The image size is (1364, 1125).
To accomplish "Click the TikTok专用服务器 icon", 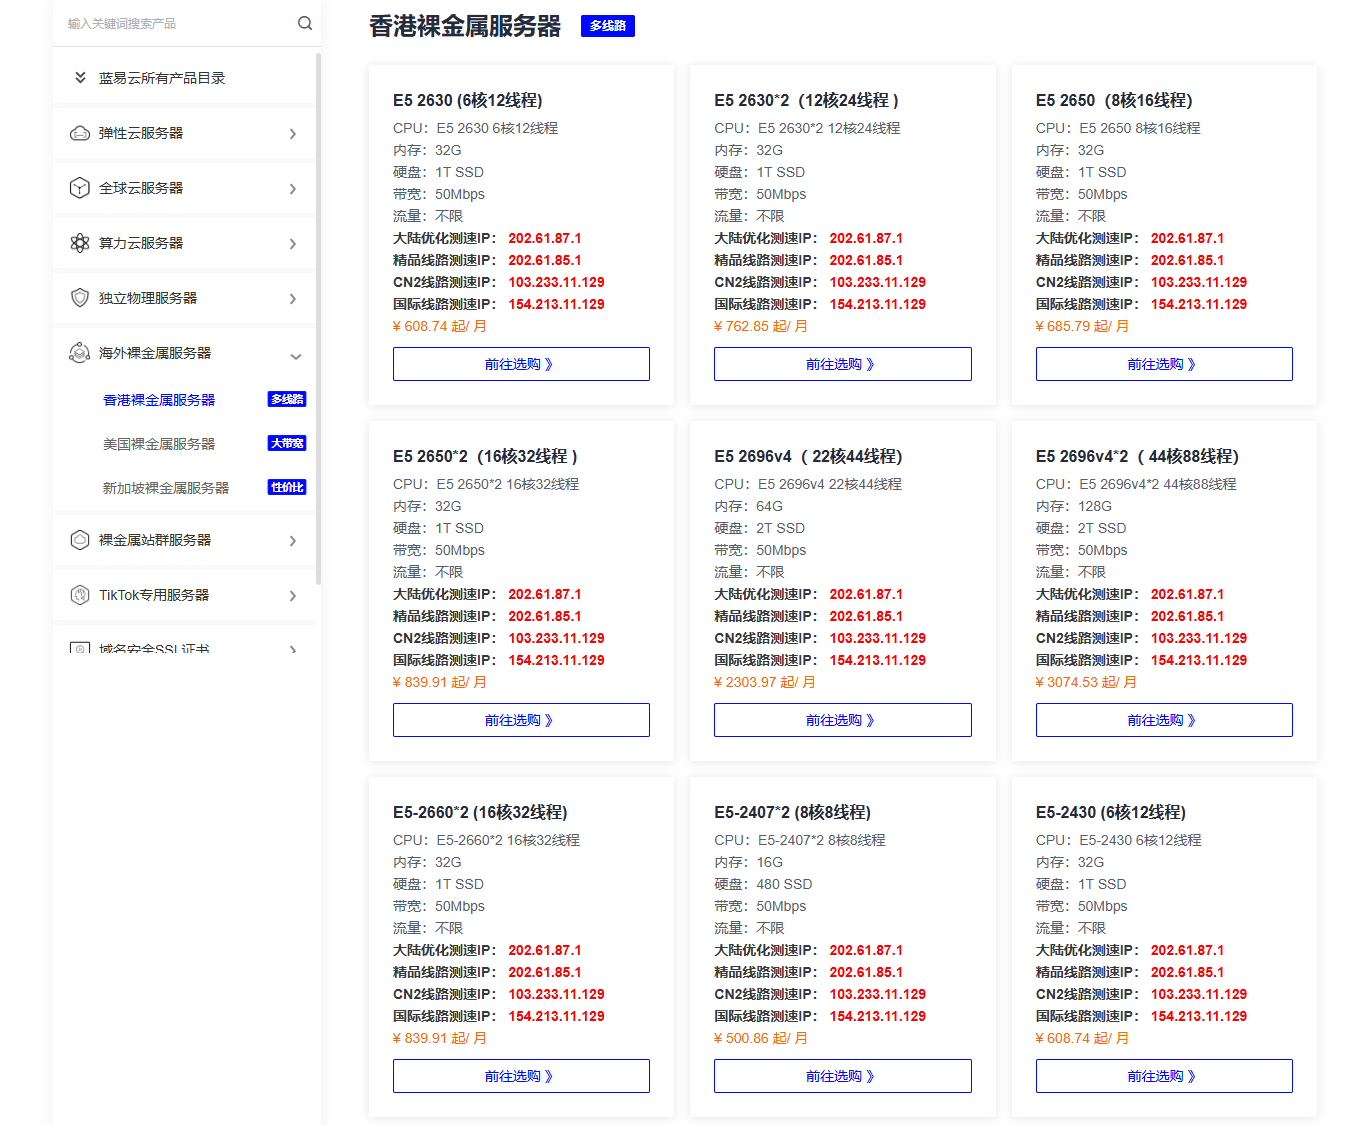I will (80, 595).
